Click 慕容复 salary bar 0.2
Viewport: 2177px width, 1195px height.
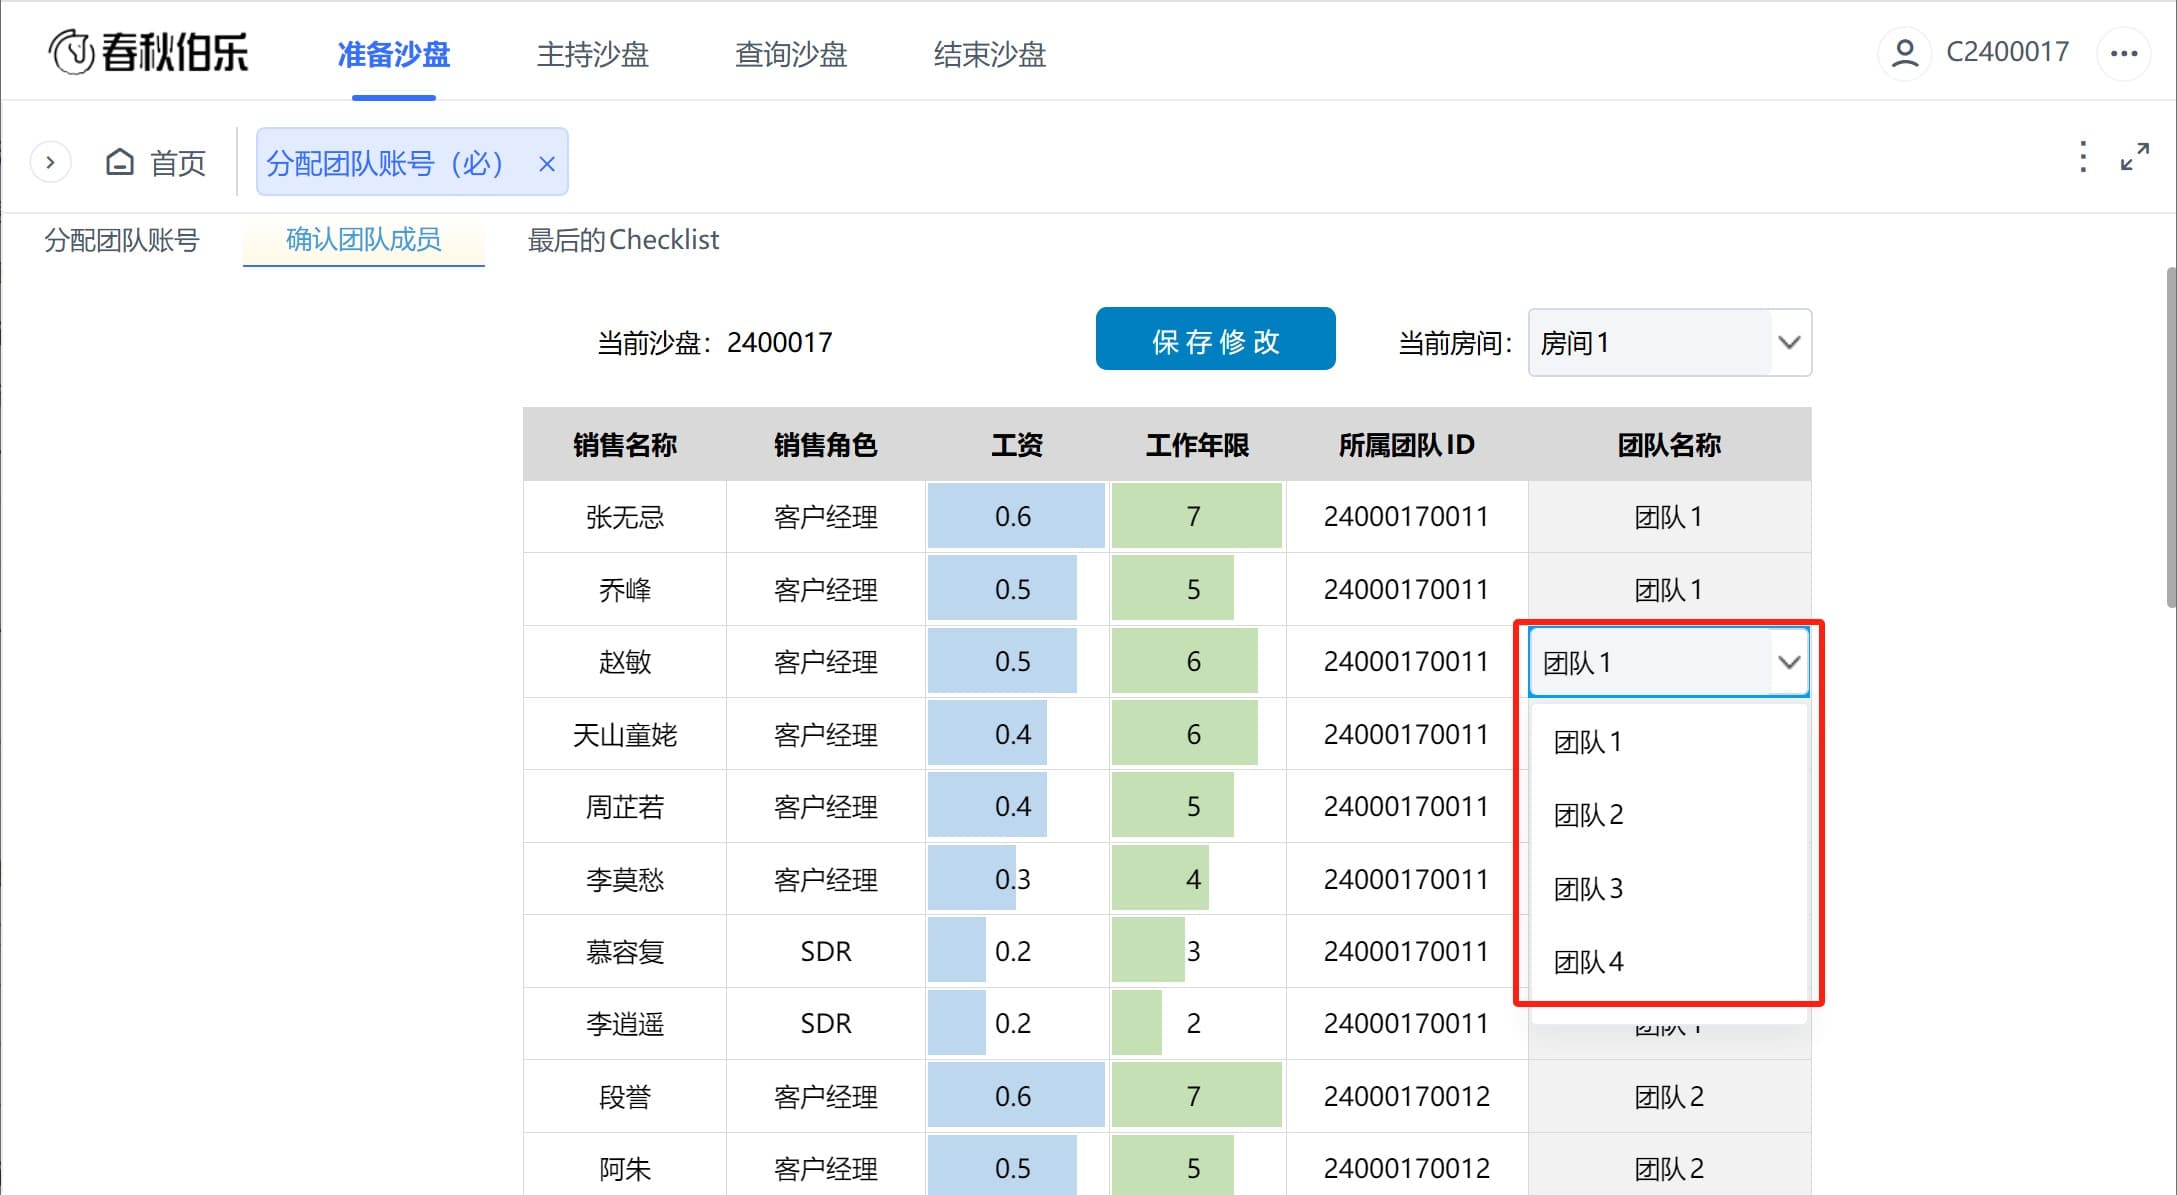coord(957,951)
